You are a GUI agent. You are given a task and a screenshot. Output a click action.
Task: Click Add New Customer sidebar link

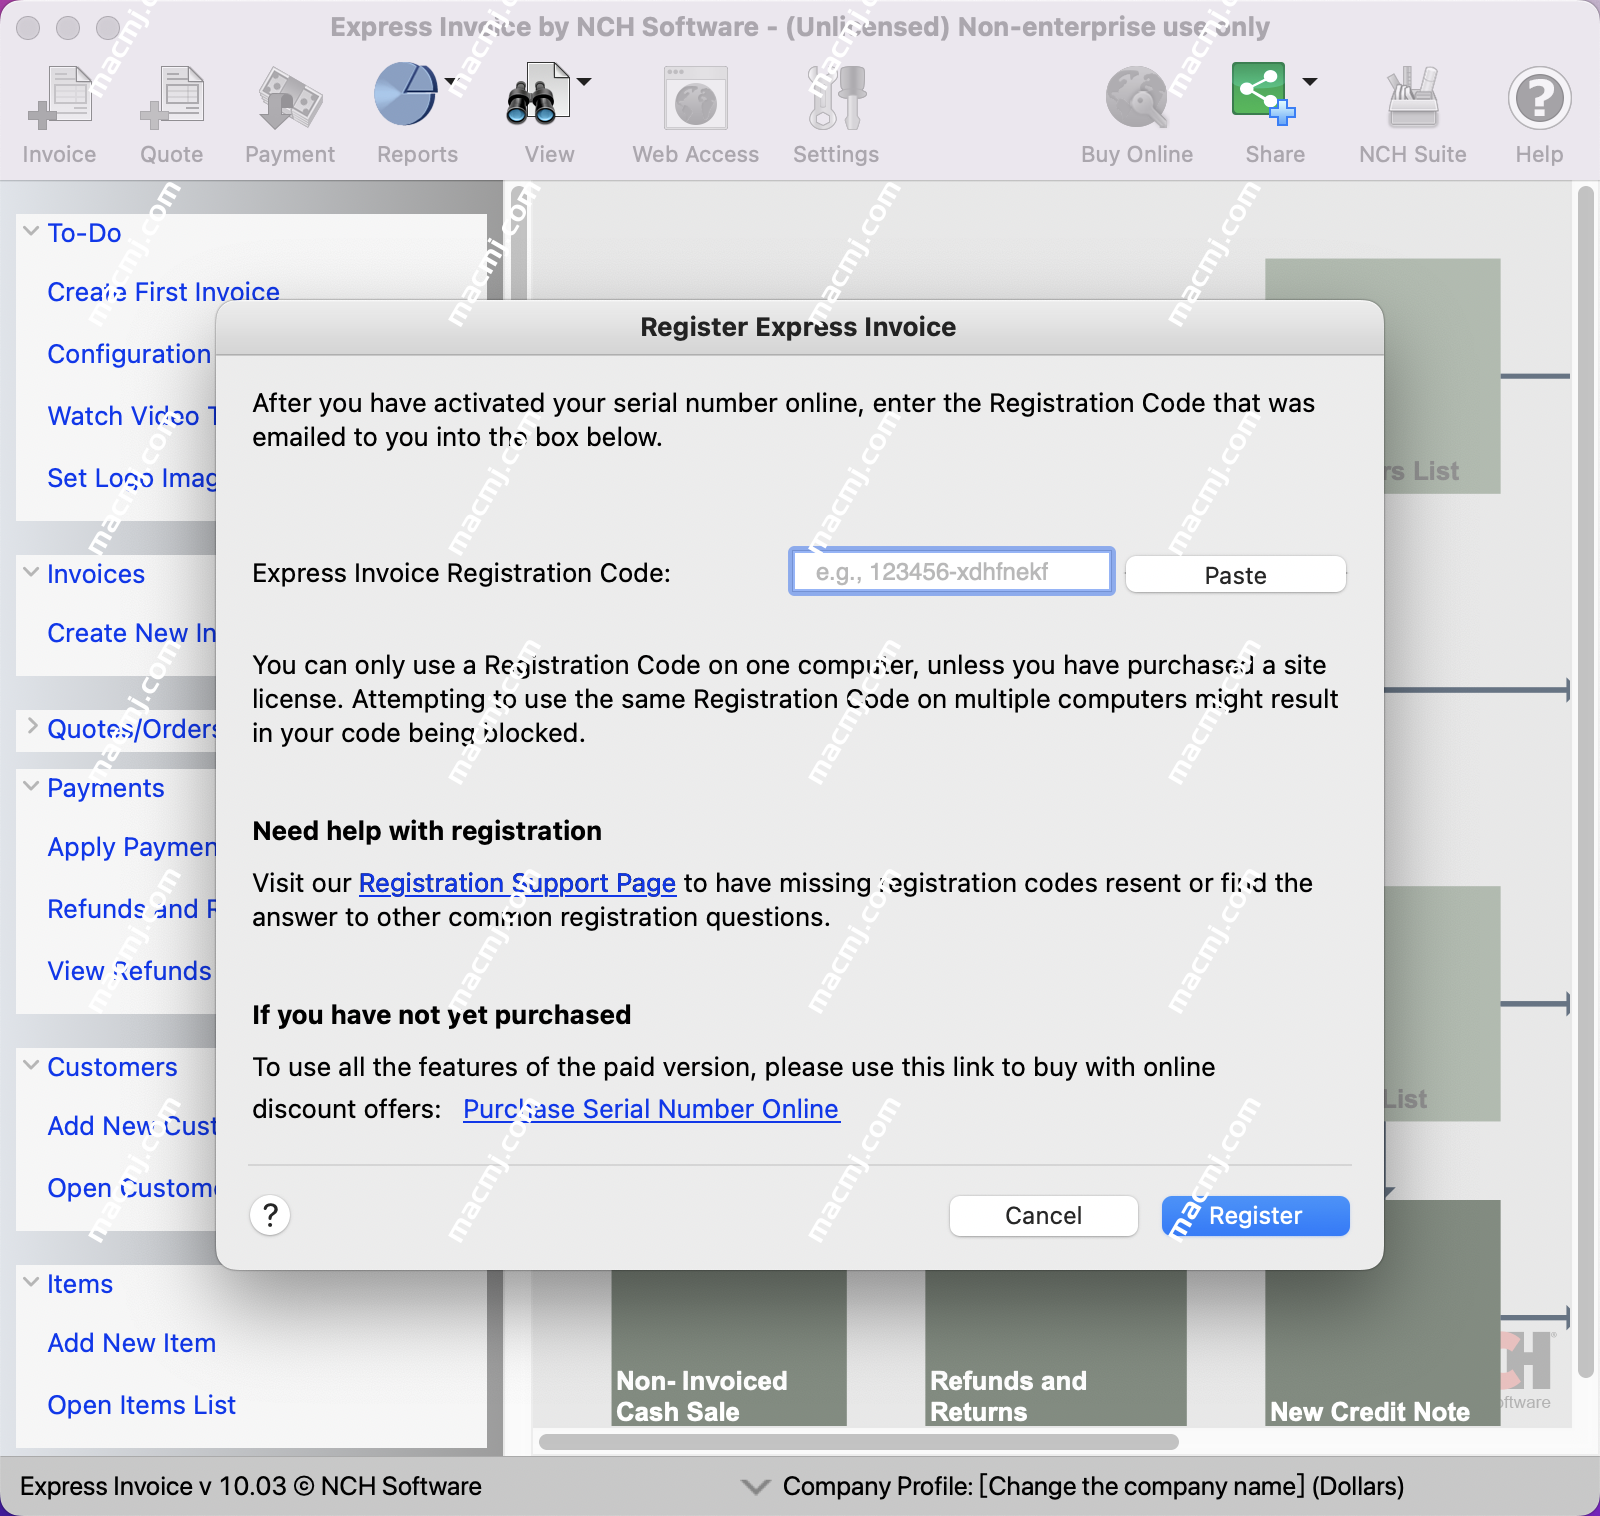click(132, 1126)
